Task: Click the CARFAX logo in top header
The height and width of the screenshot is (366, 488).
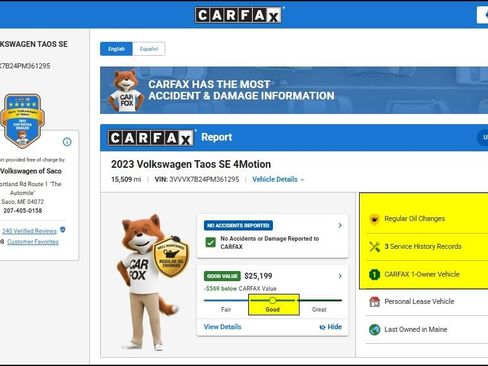Action: pyautogui.click(x=238, y=15)
